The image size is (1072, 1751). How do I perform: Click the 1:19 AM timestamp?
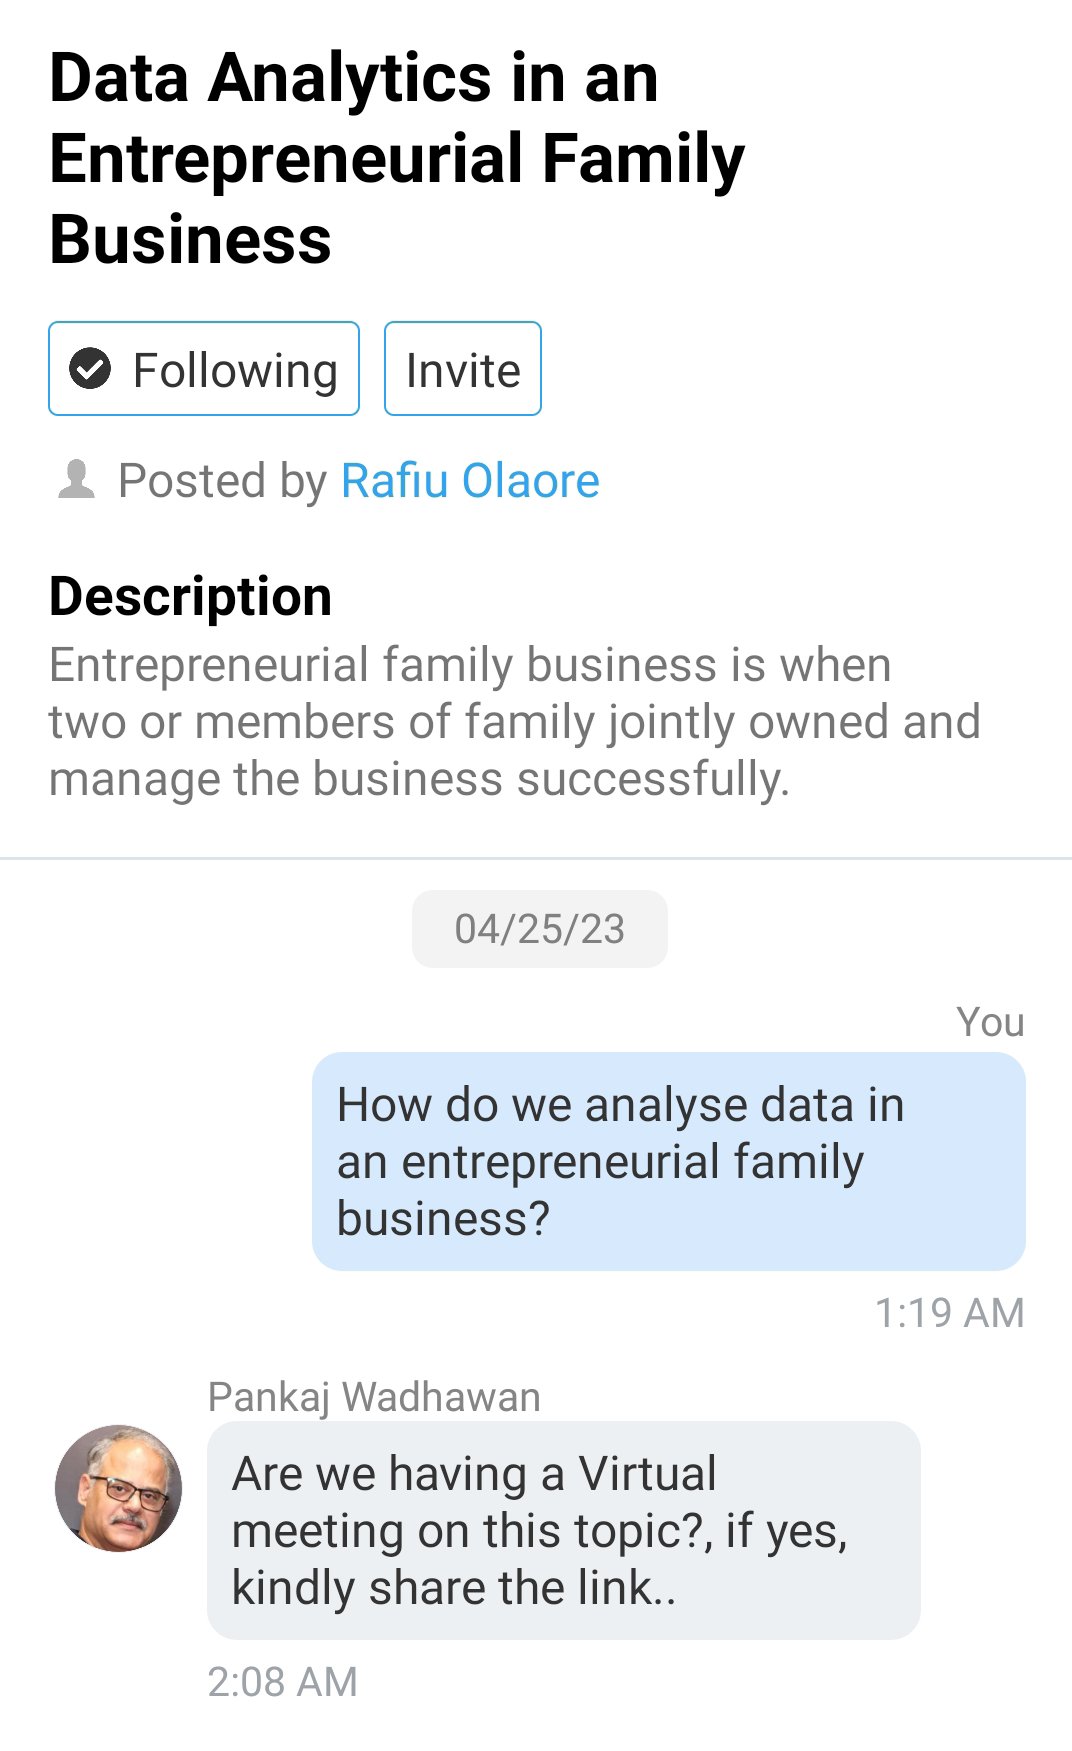(949, 1313)
